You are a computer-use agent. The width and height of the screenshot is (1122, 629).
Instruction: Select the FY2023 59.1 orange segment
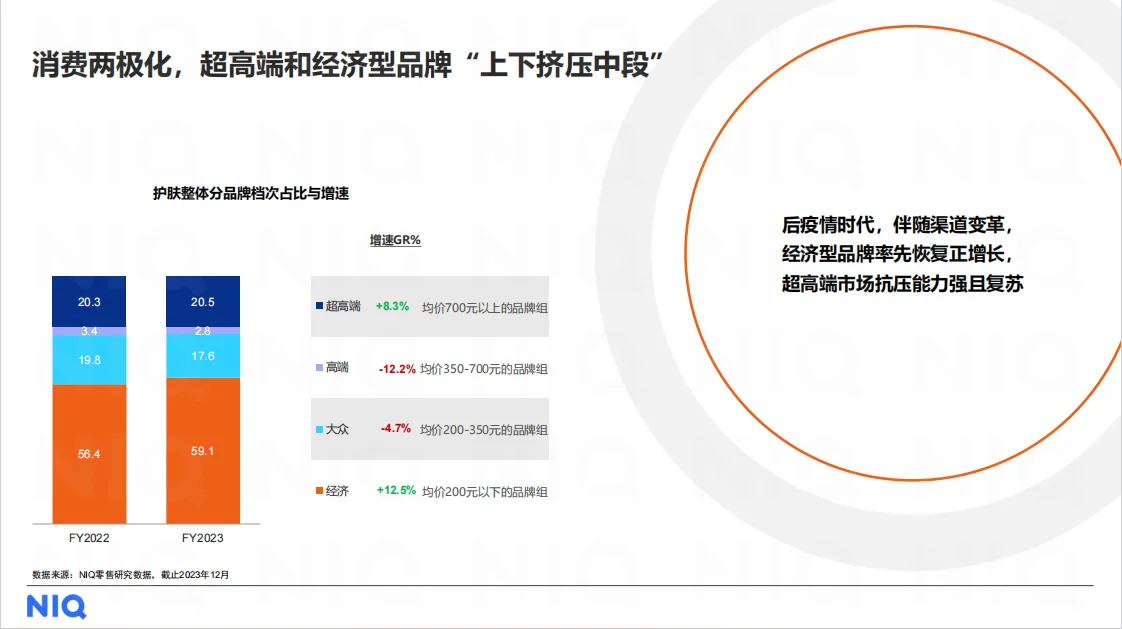(x=203, y=451)
